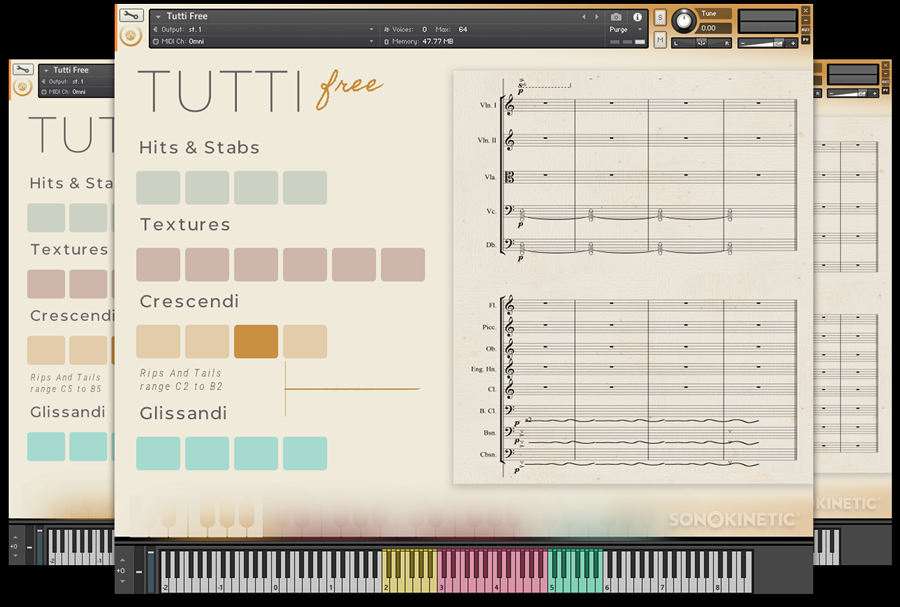This screenshot has height=607, width=900.
Task: Click the wrench icon in the left background window
Action: (x=22, y=69)
